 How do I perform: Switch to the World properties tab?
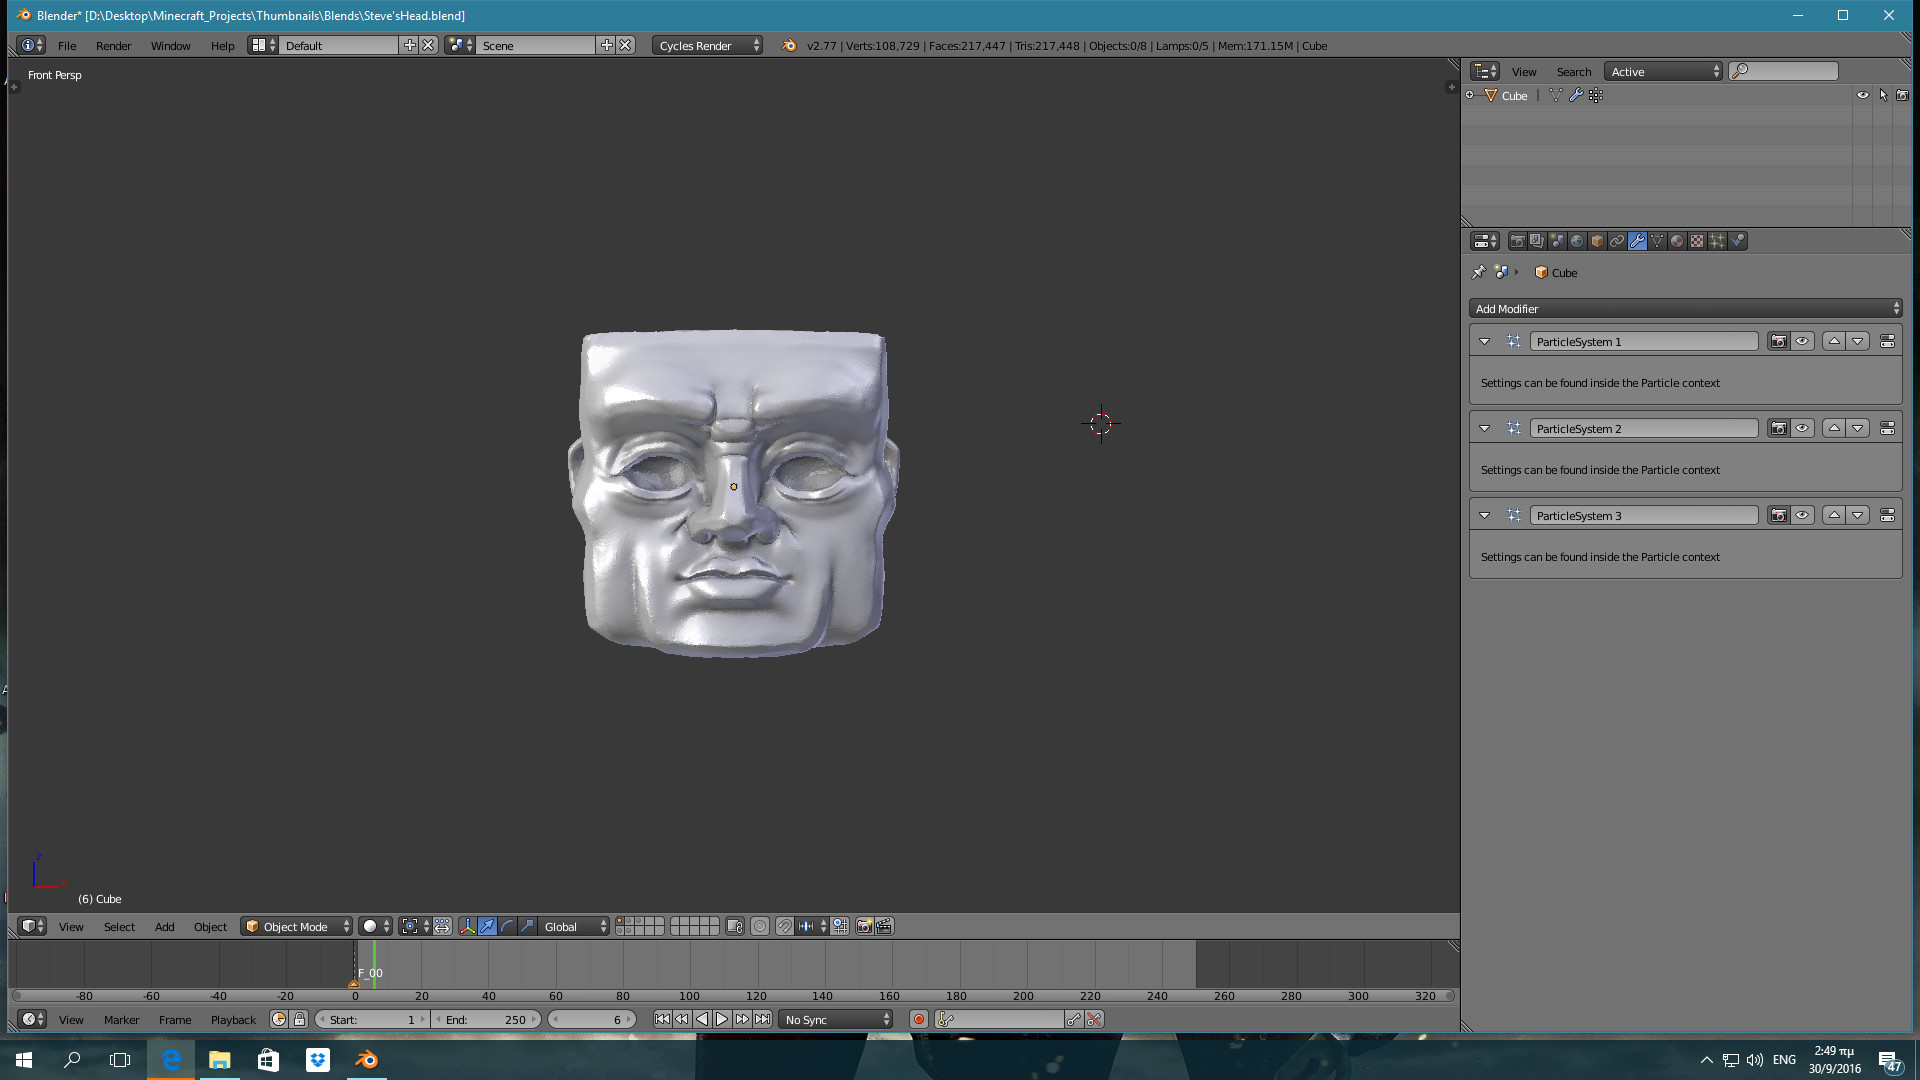click(x=1576, y=241)
